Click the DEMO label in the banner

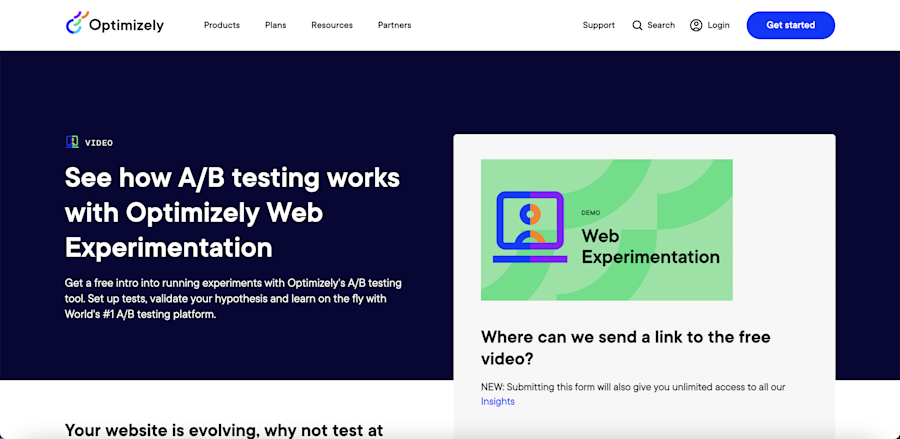pyautogui.click(x=591, y=212)
